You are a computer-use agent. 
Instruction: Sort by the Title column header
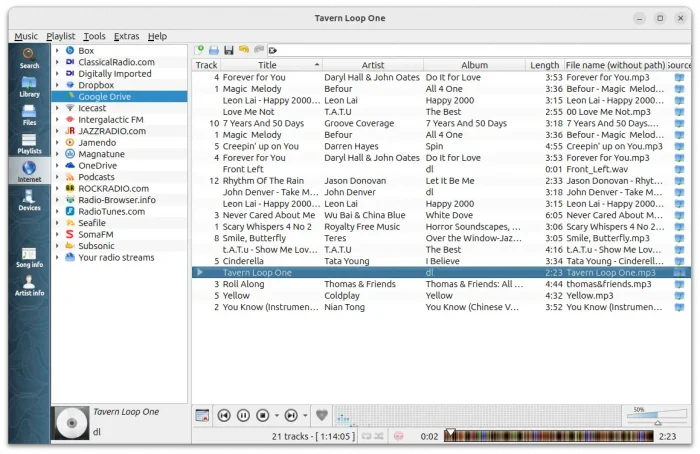271,65
